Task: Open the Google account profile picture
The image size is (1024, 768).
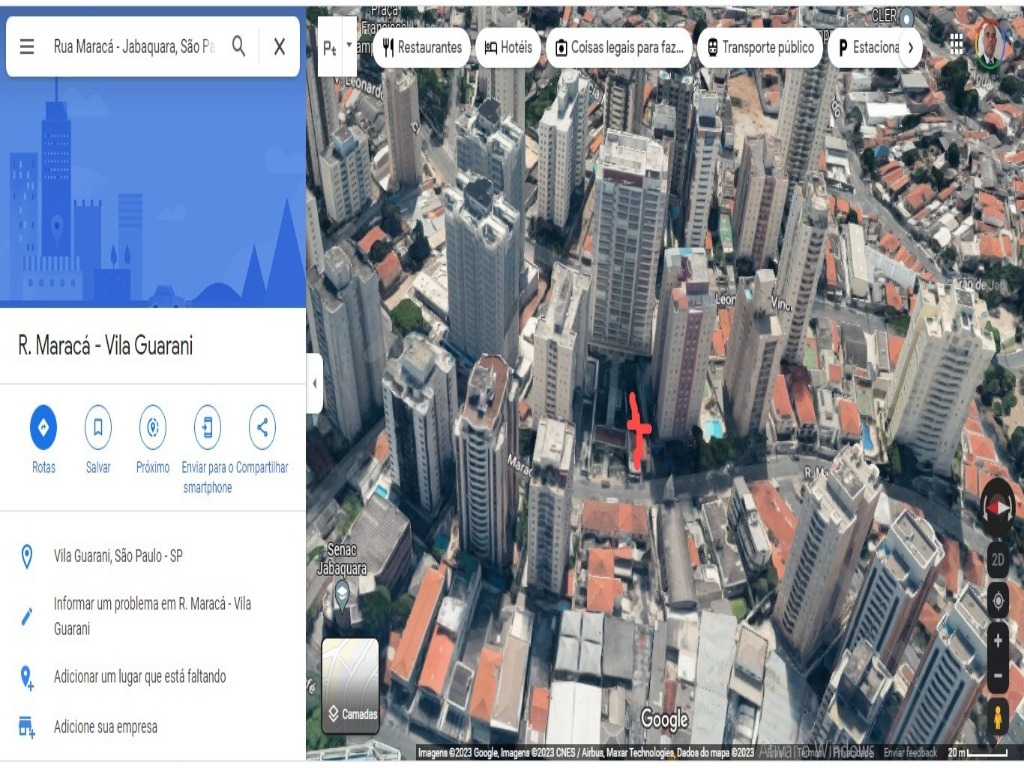Action: coord(991,44)
